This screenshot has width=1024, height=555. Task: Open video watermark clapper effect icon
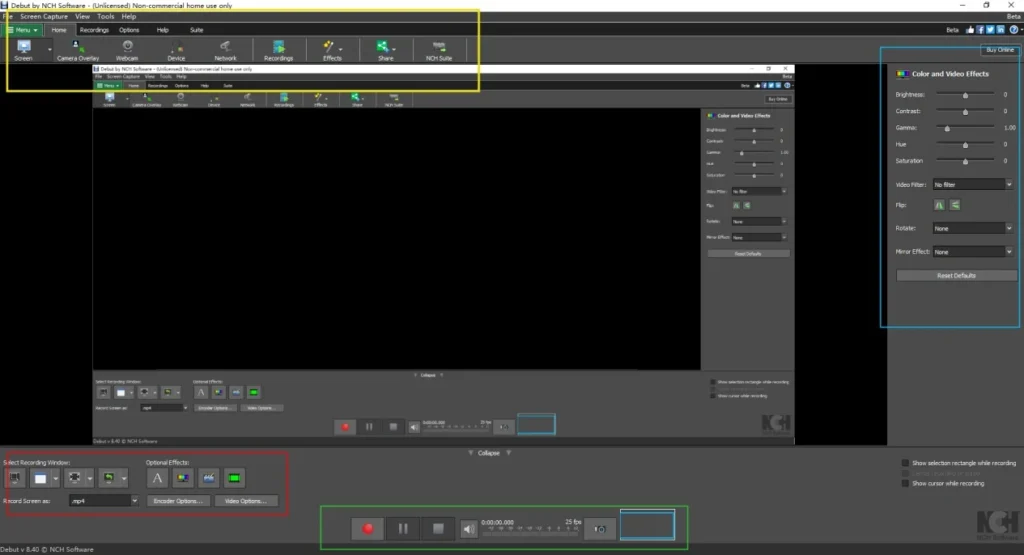208,479
